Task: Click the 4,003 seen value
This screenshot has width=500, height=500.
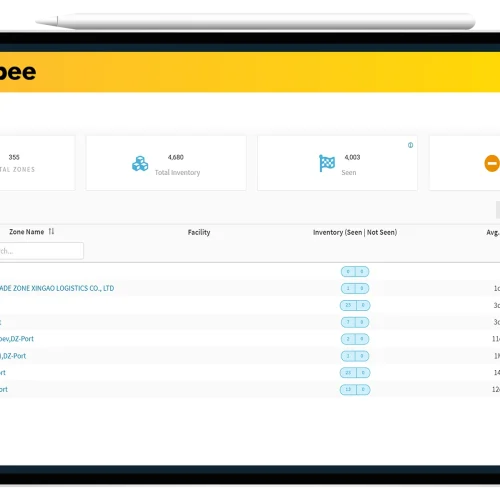Action: tap(352, 157)
